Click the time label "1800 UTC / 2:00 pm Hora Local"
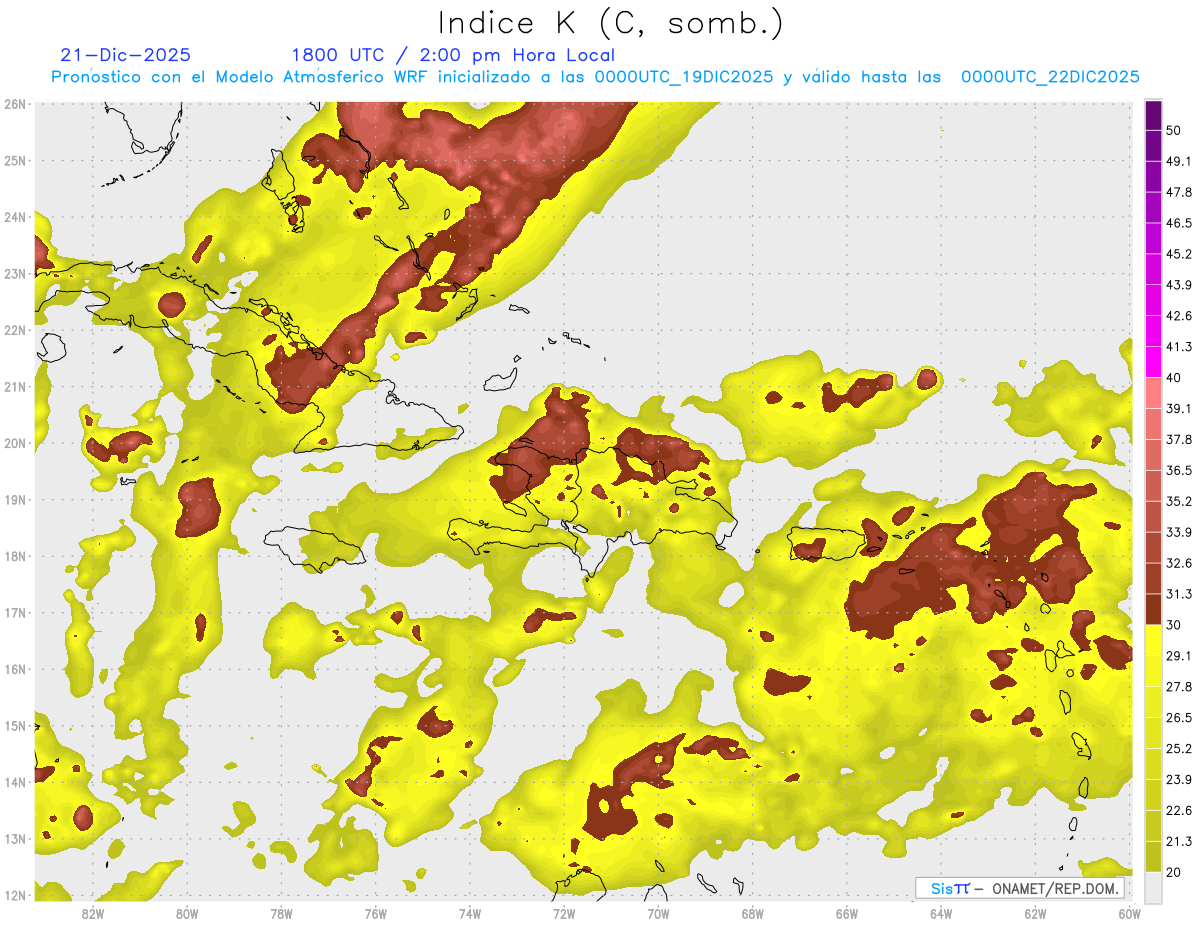The image size is (1200, 927). (x=453, y=55)
